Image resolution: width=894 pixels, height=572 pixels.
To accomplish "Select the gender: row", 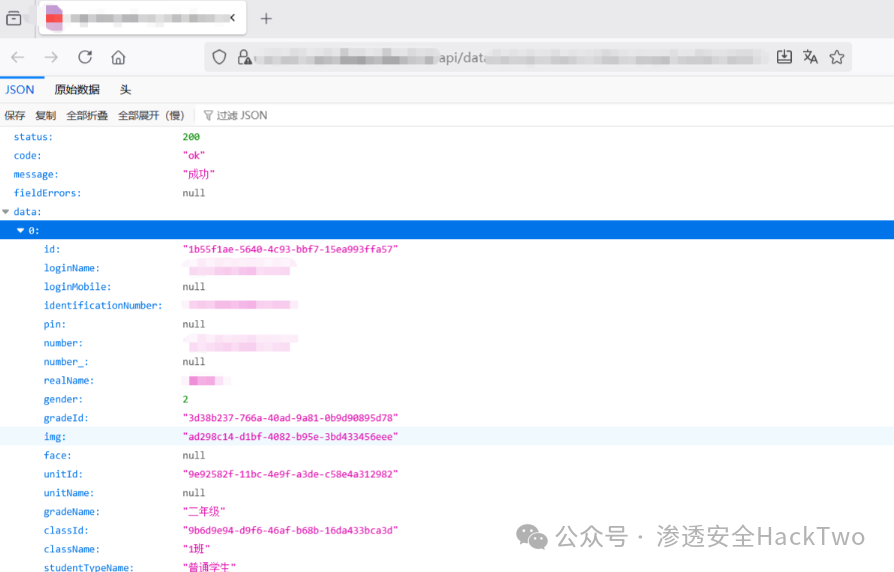I will pyautogui.click(x=447, y=399).
